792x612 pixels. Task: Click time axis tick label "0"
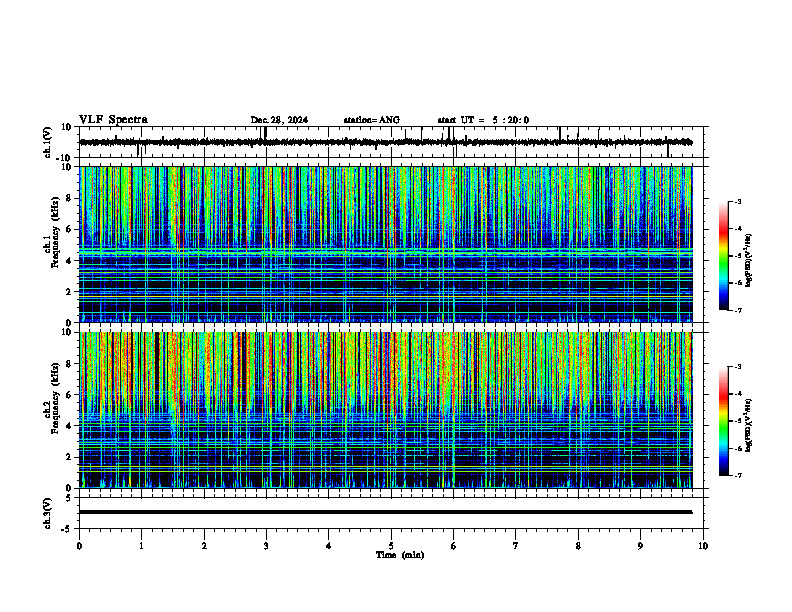tap(79, 546)
